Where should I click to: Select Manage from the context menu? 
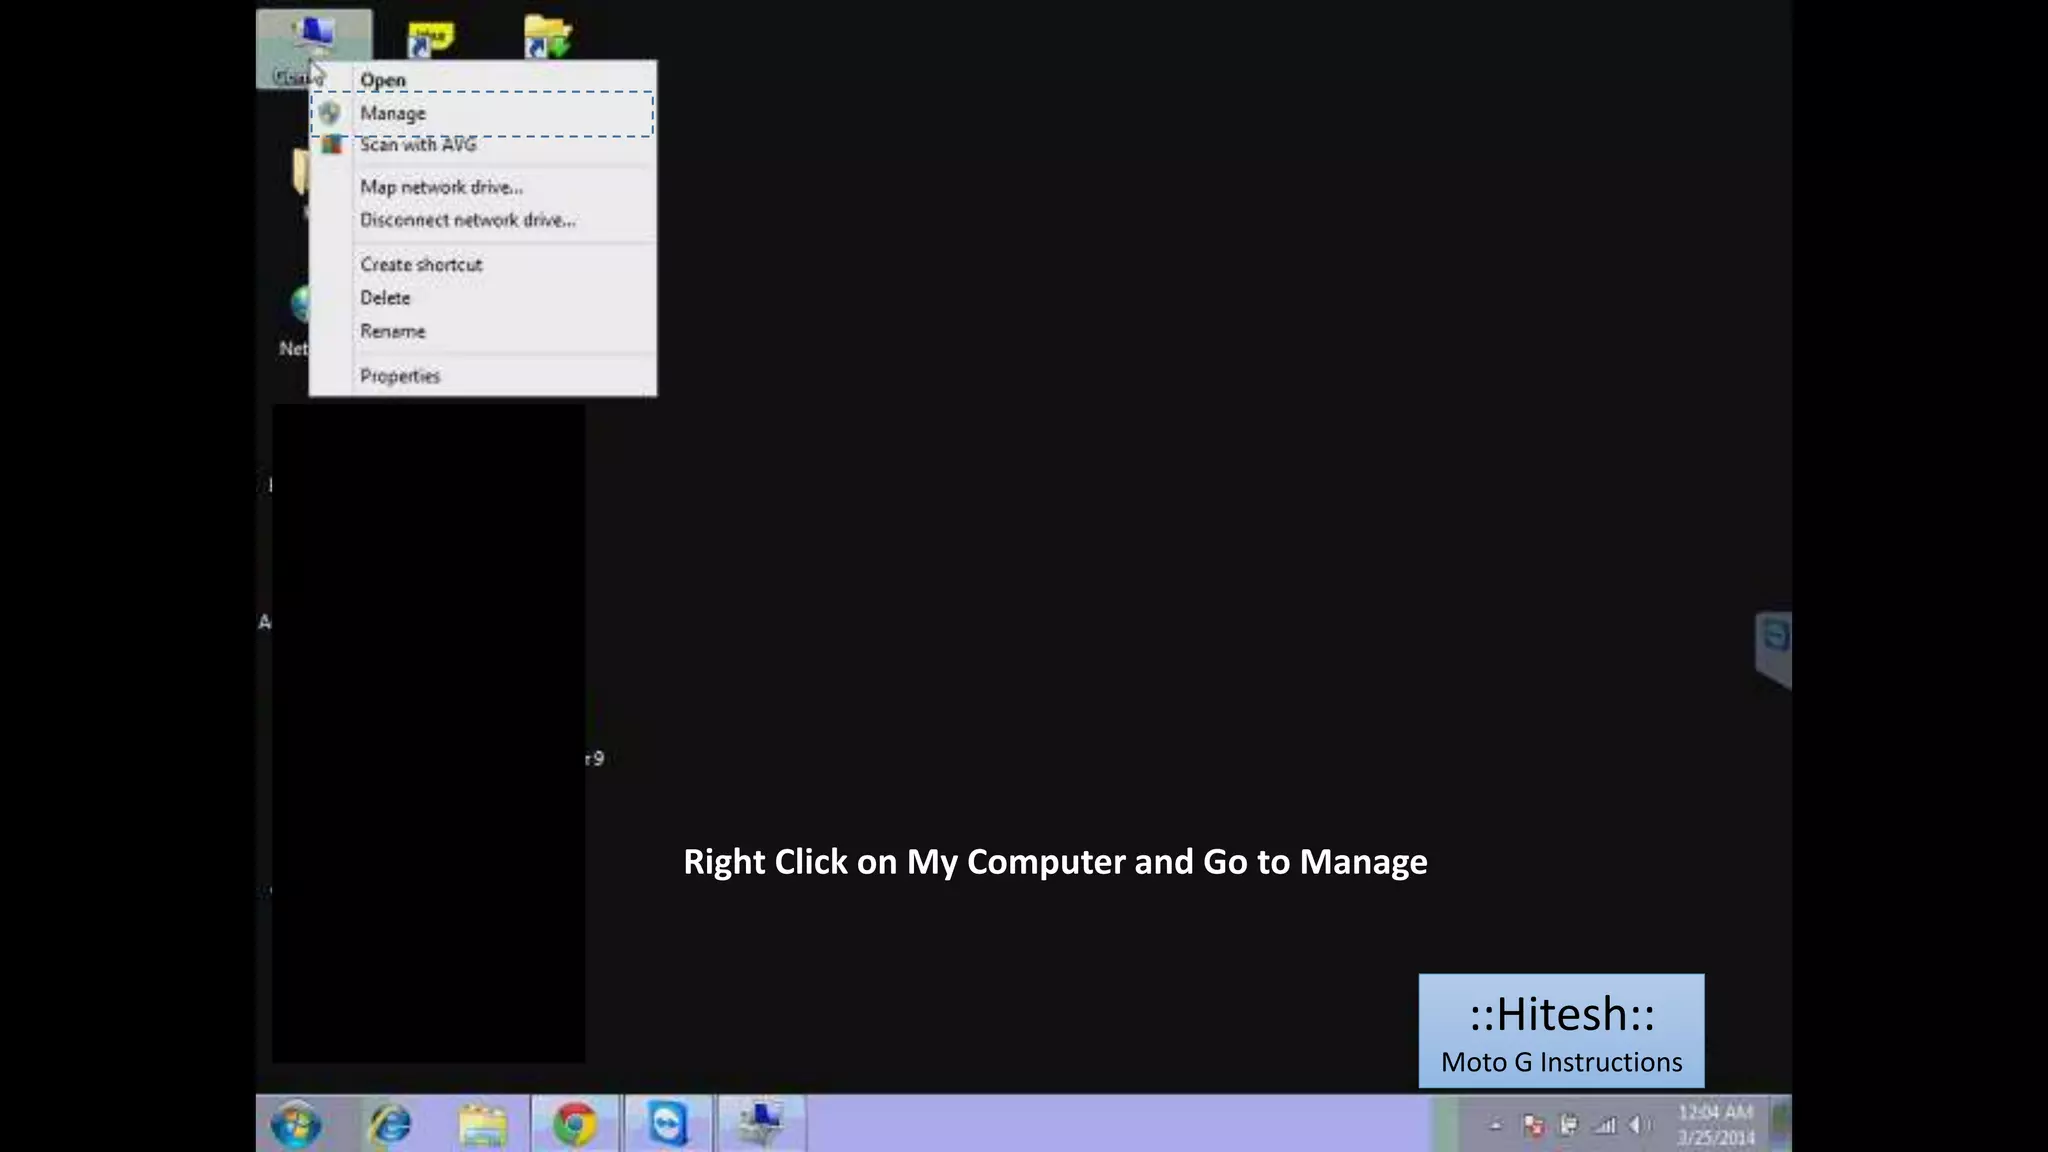pos(393,114)
